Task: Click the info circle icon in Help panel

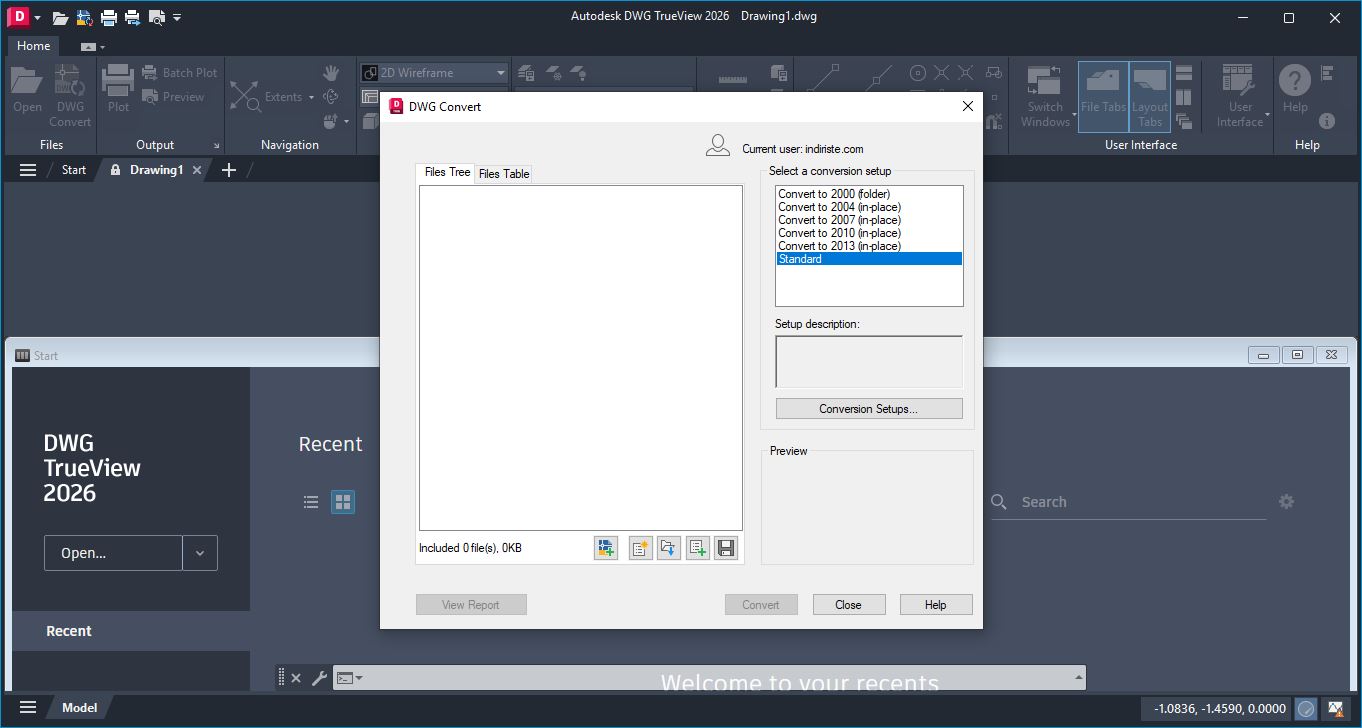Action: [1327, 121]
